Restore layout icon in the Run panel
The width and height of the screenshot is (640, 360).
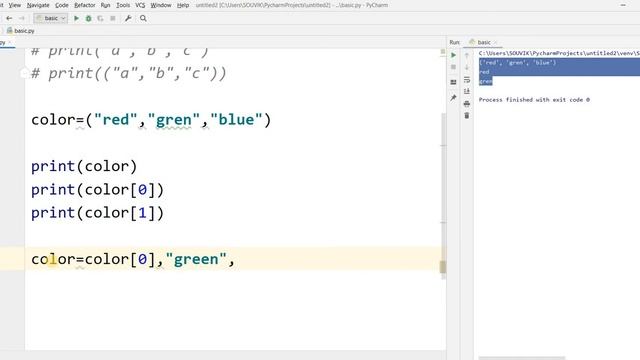point(453,82)
